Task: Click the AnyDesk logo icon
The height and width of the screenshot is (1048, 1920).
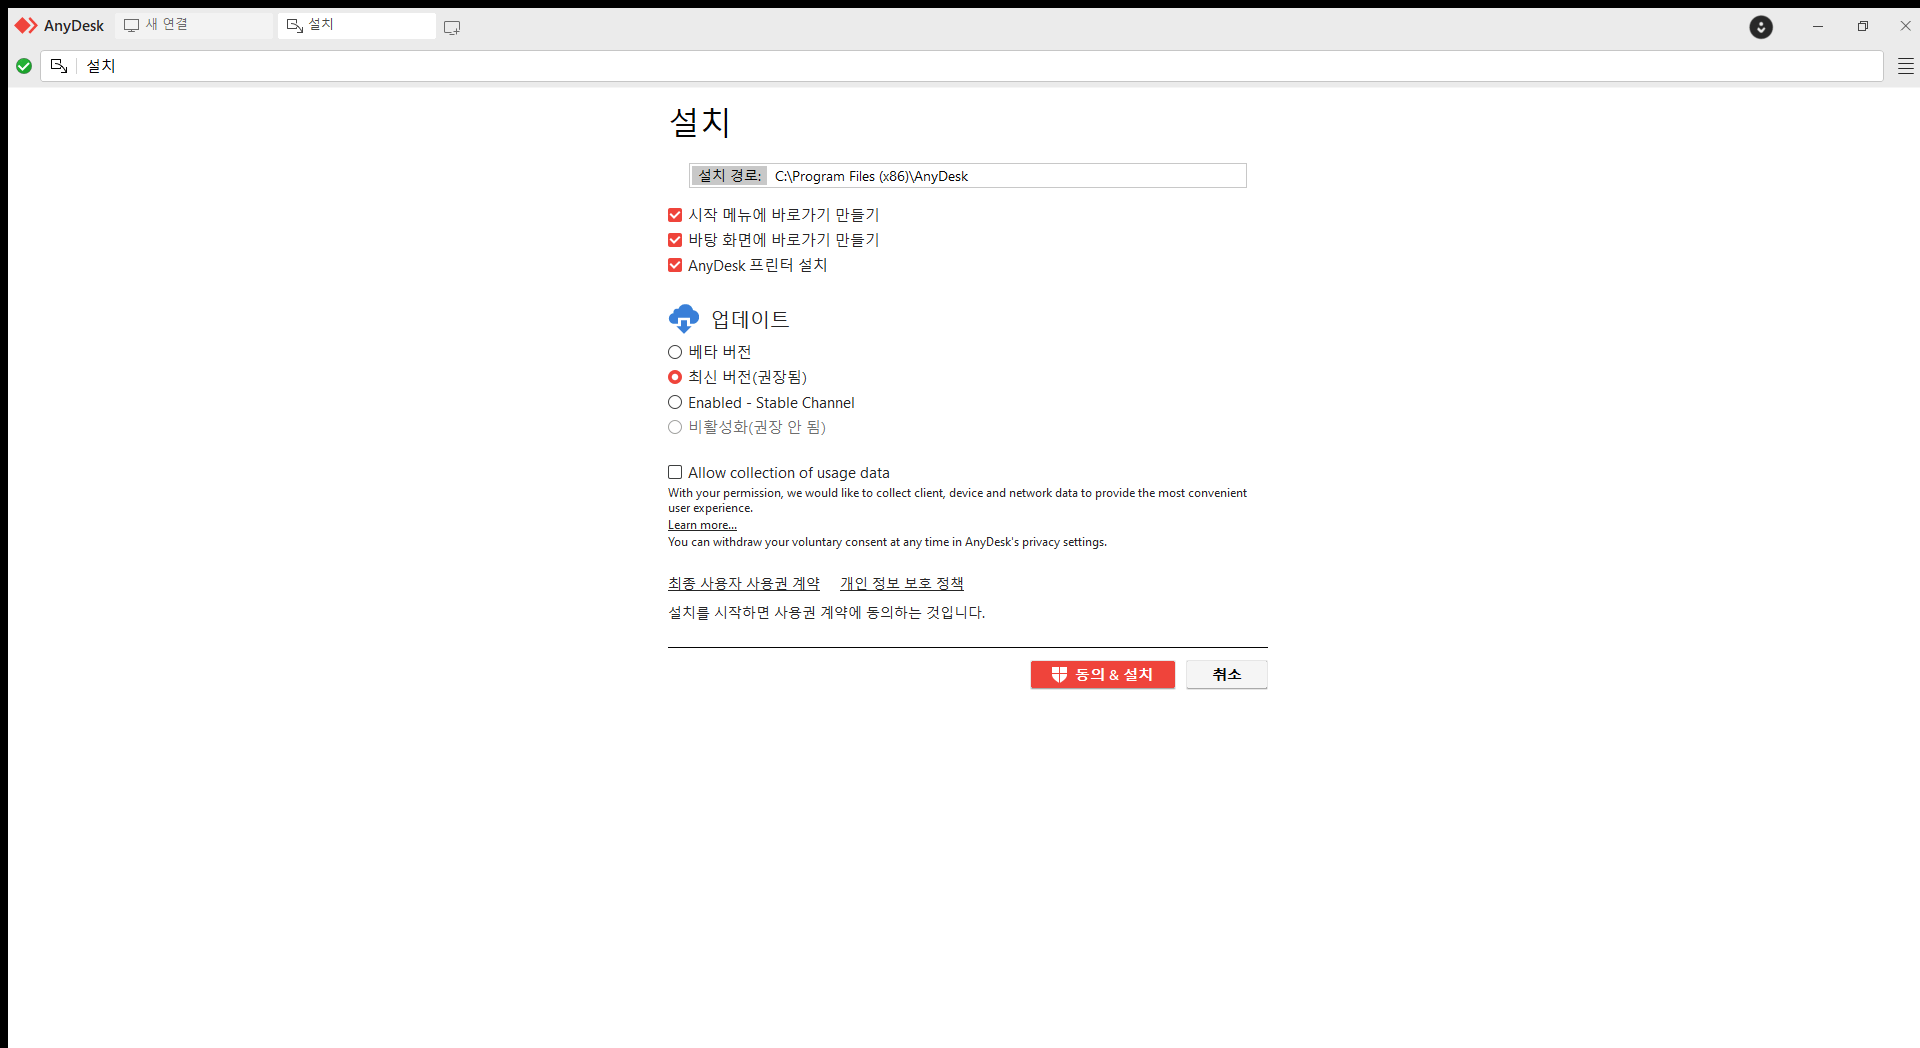Action: (x=26, y=26)
